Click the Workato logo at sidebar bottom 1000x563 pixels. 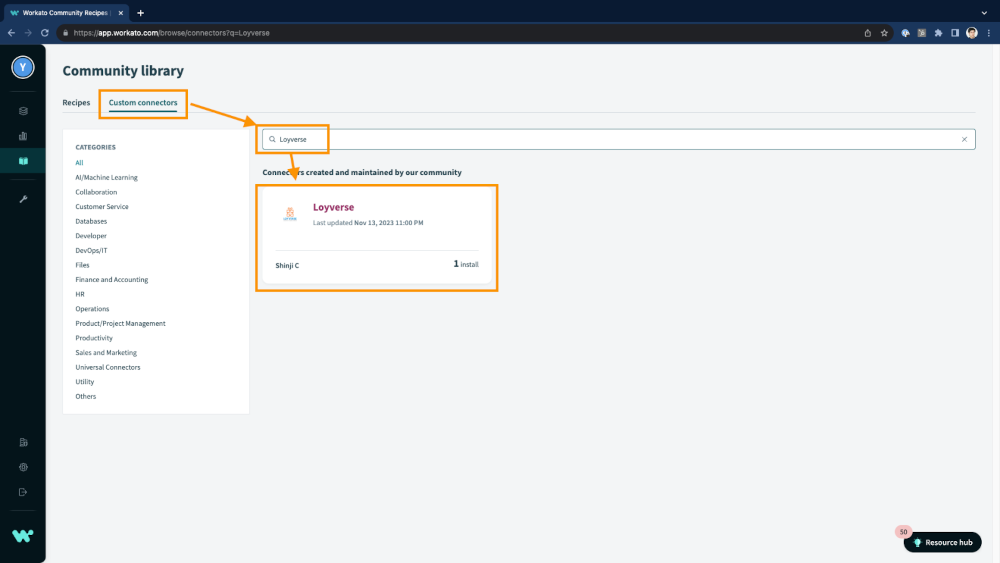click(x=22, y=536)
